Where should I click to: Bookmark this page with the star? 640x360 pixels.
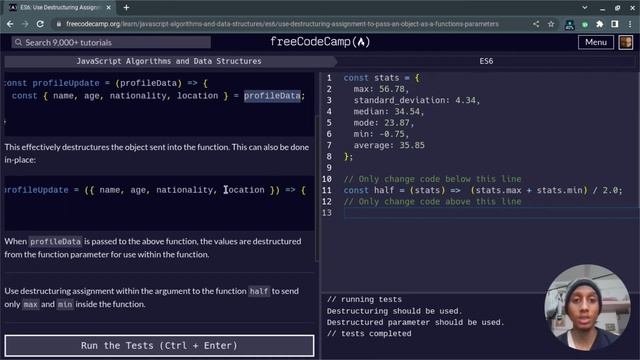(551, 24)
